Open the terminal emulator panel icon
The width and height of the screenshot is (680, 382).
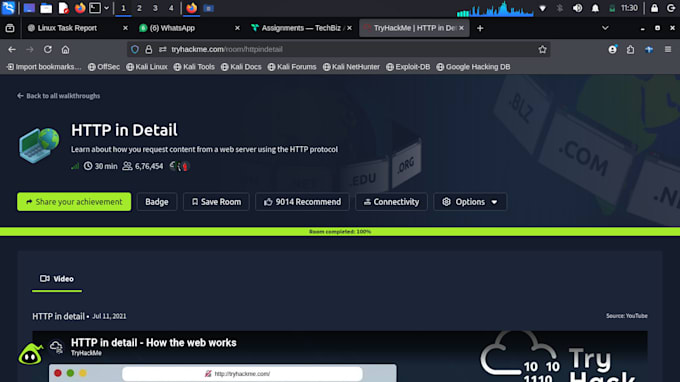pyautogui.click(x=95, y=8)
